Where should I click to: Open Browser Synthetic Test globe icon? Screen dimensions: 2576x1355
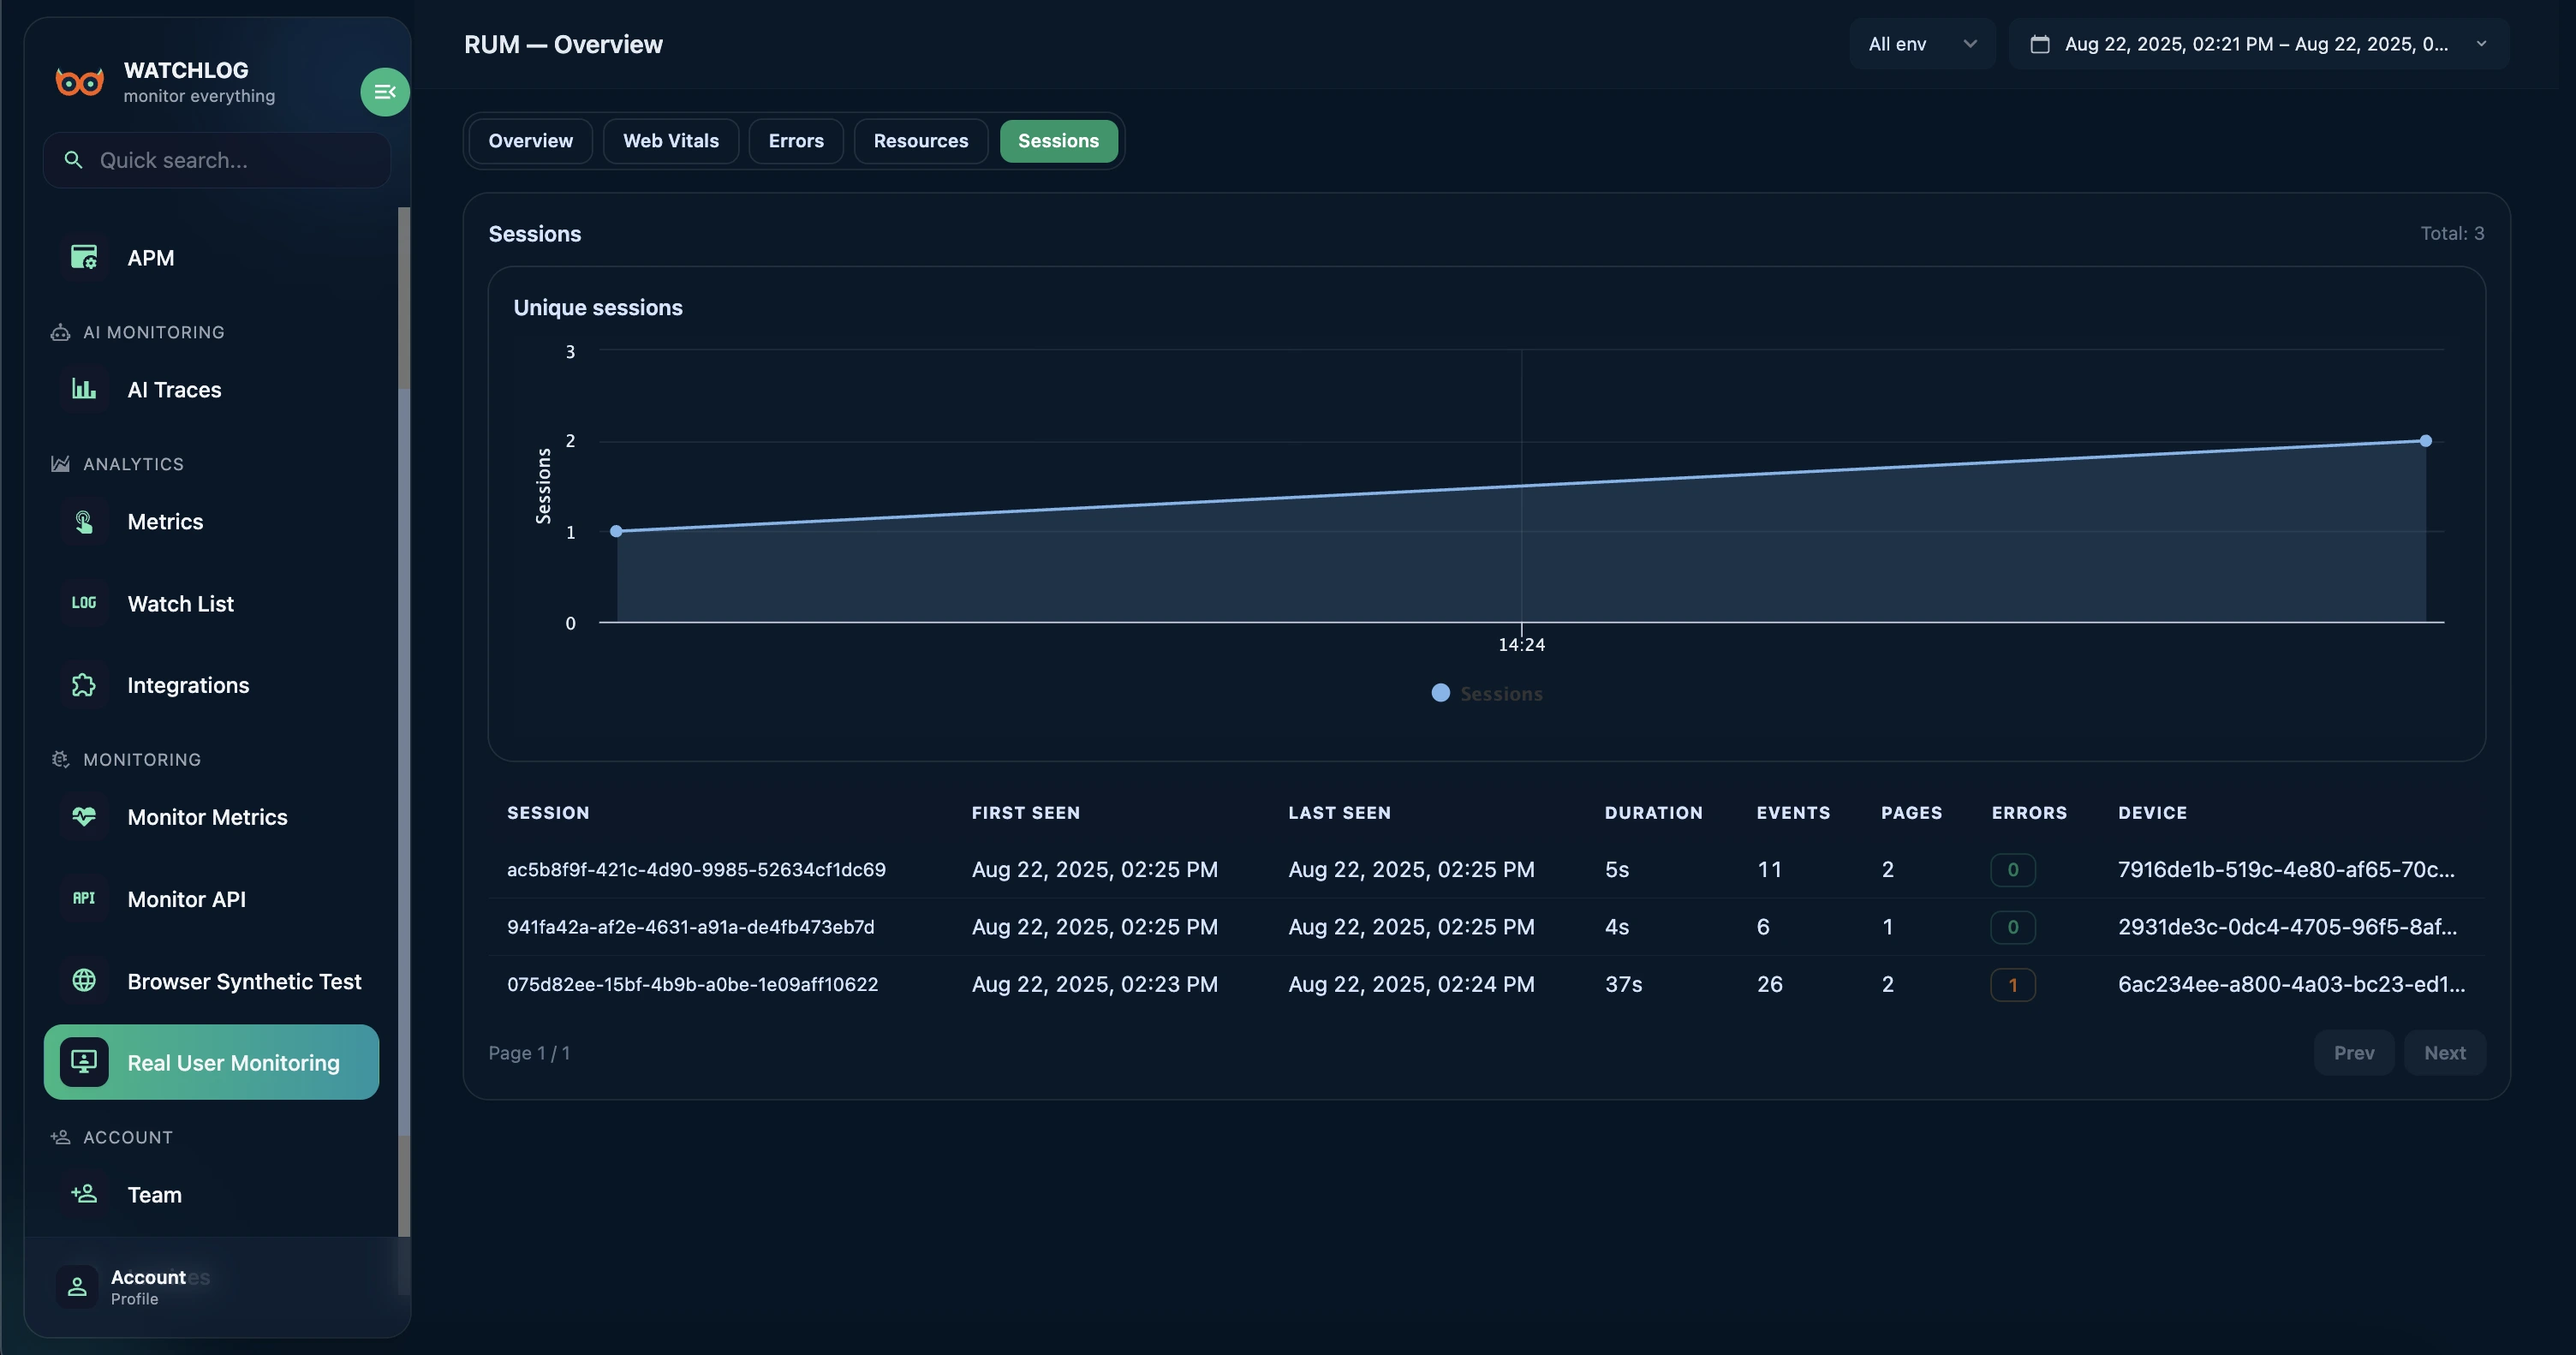[84, 981]
